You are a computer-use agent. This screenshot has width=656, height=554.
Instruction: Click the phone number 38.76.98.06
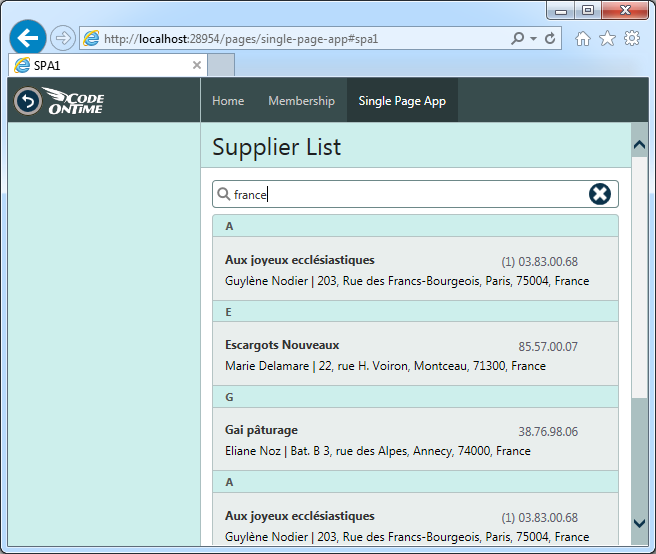[548, 431]
